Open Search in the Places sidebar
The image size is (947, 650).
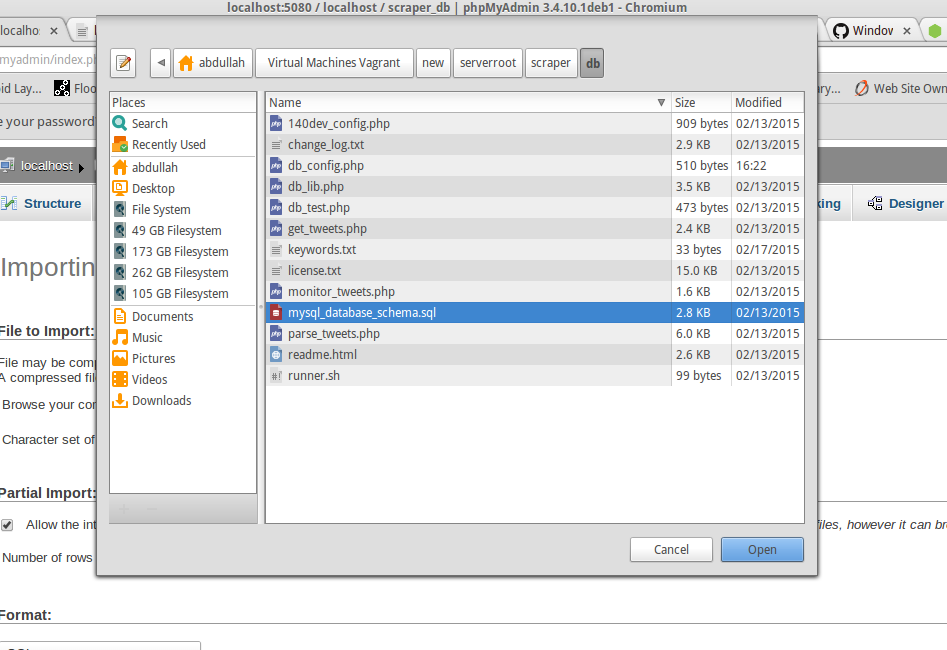pos(183,123)
